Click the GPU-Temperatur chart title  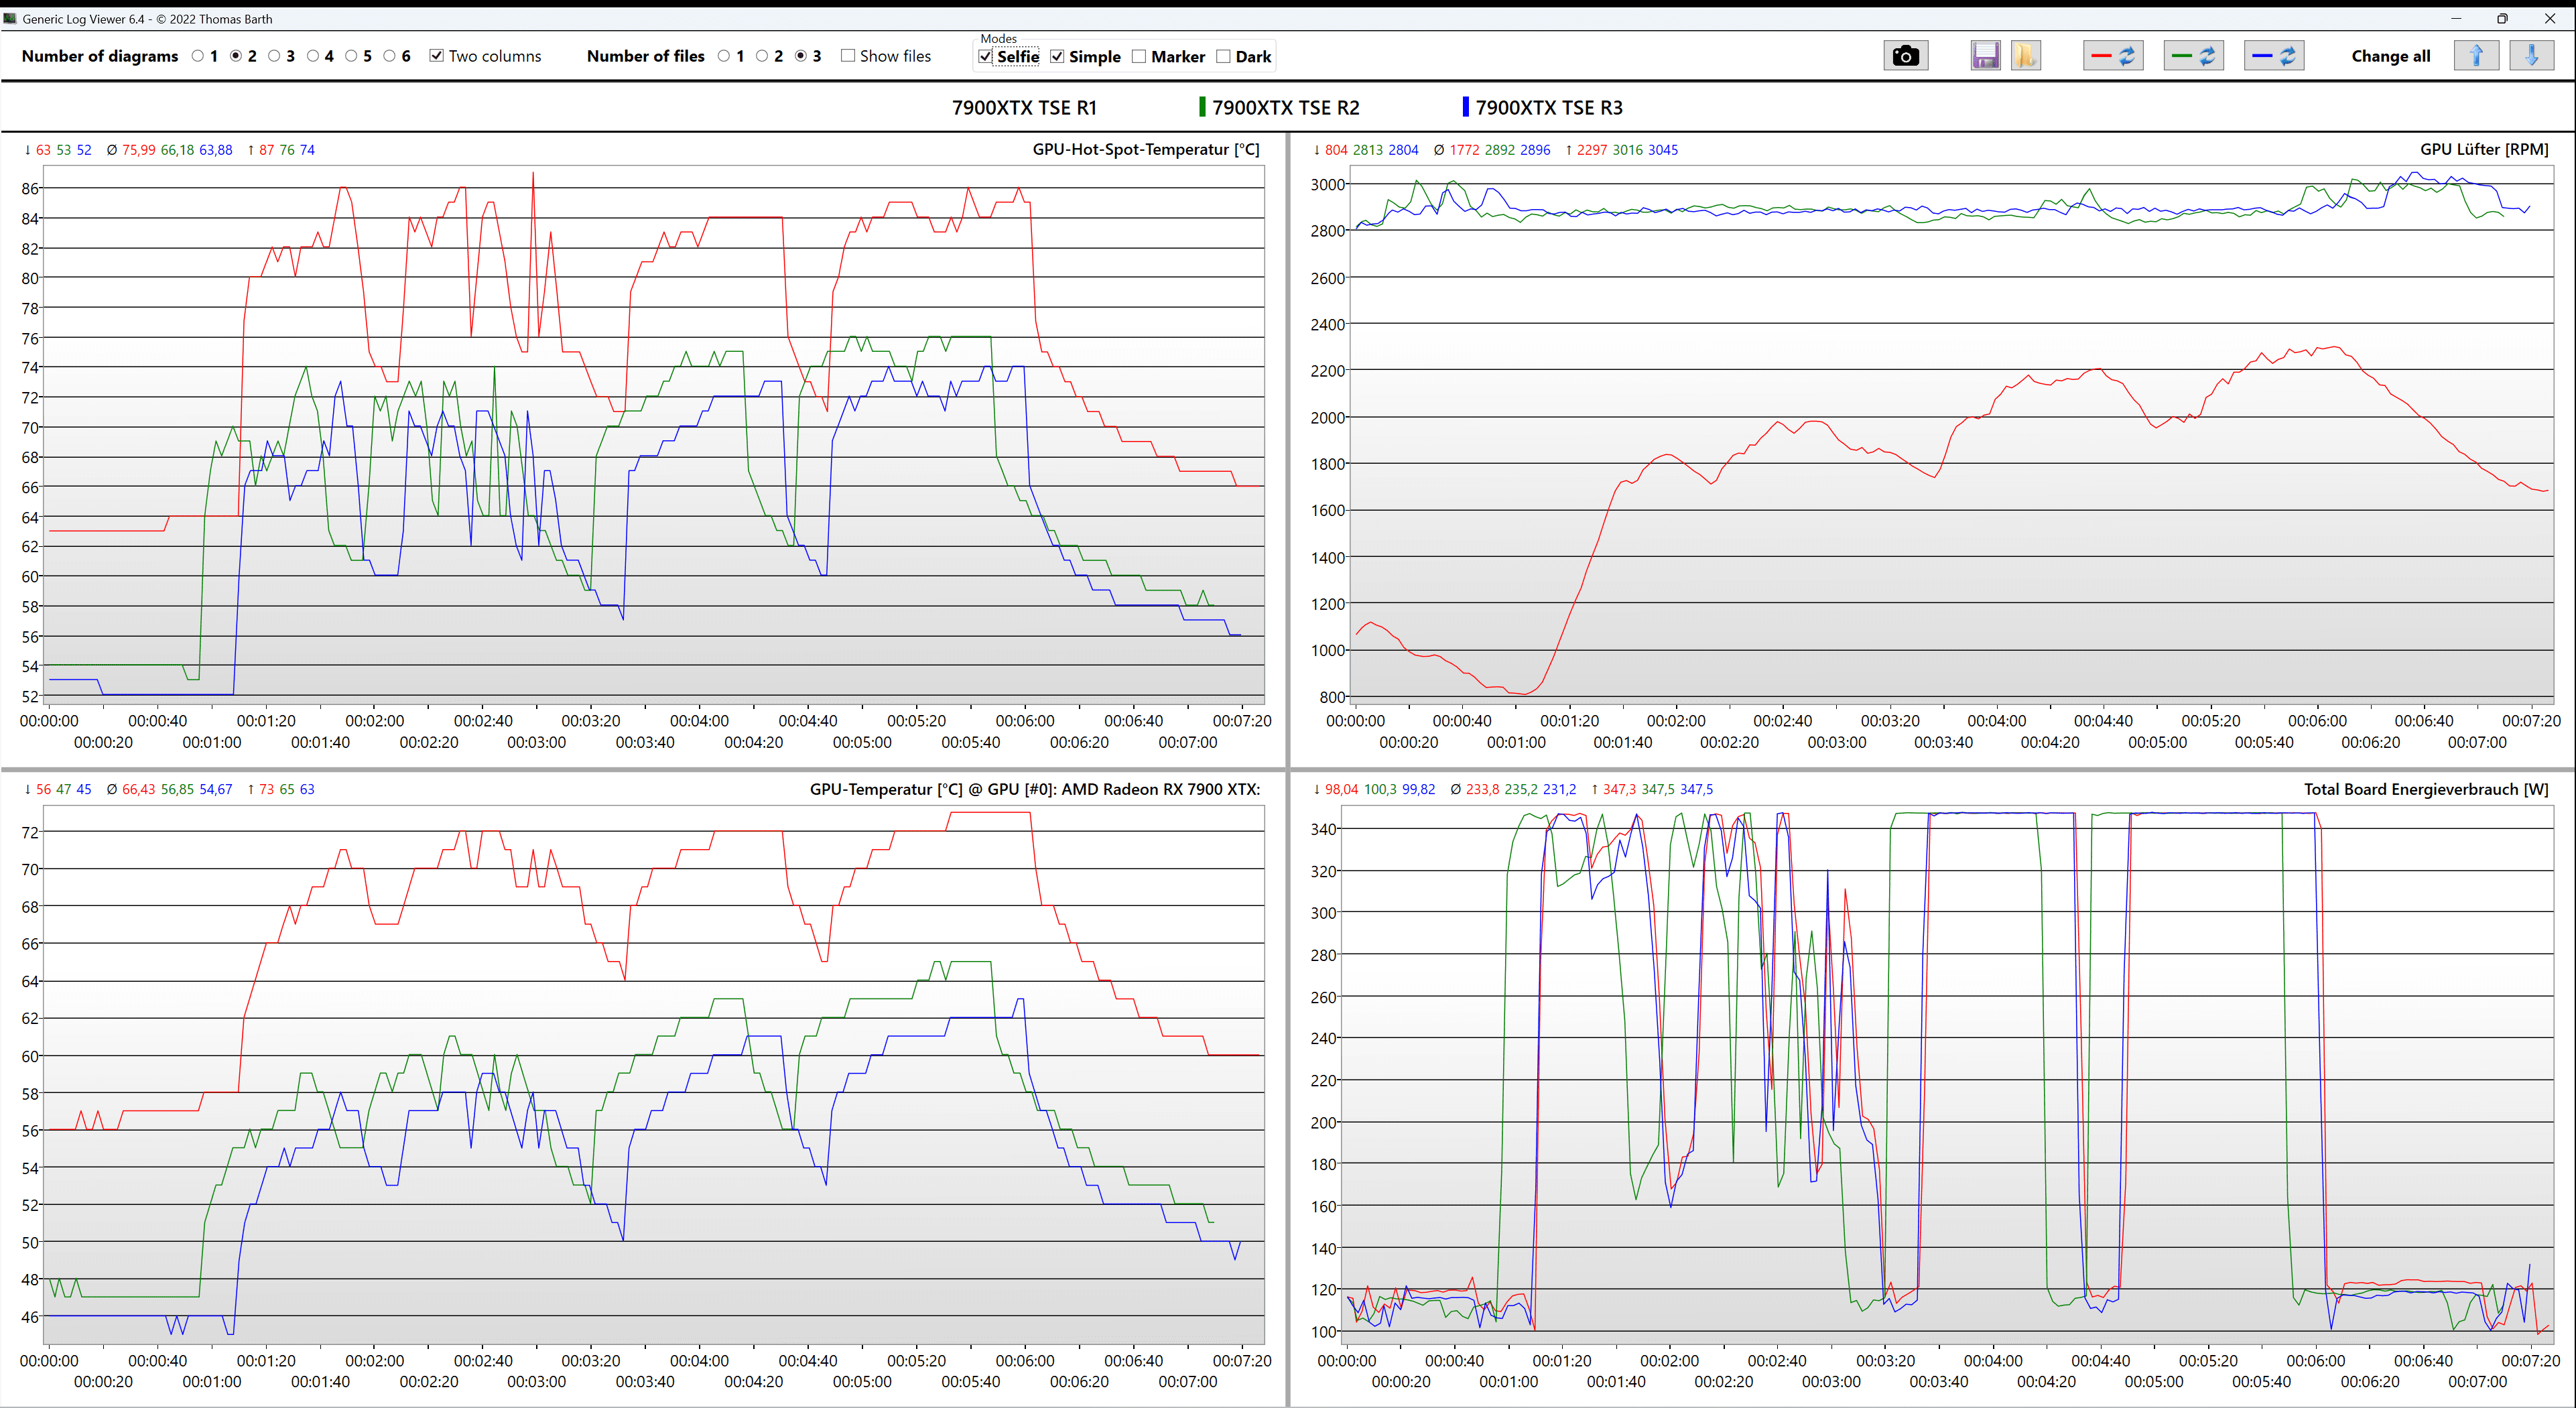coord(1035,789)
